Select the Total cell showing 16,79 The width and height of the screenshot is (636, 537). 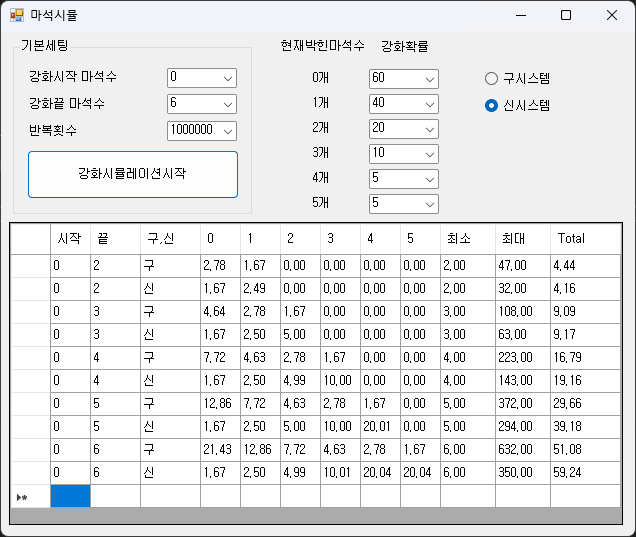585,358
